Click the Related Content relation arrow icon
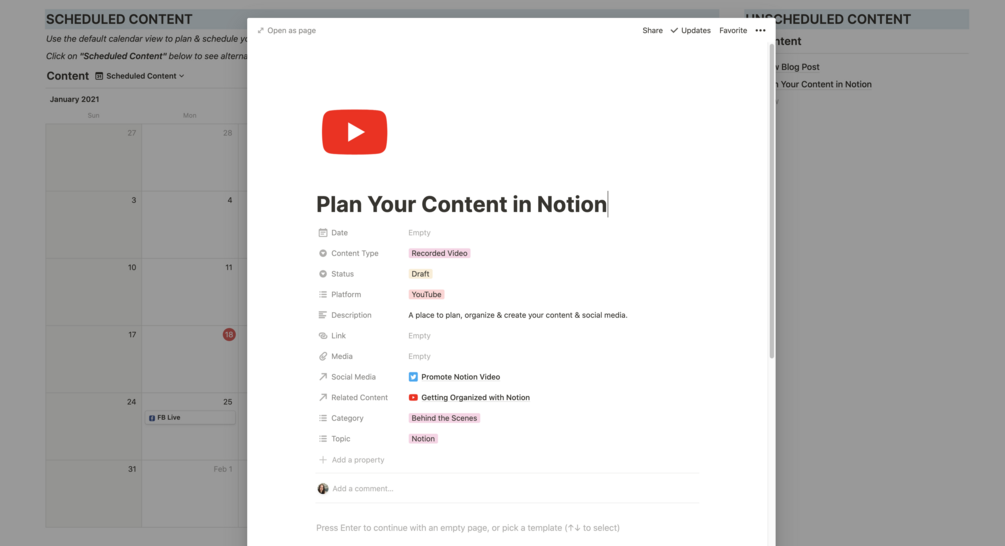This screenshot has height=546, width=1005. click(323, 397)
